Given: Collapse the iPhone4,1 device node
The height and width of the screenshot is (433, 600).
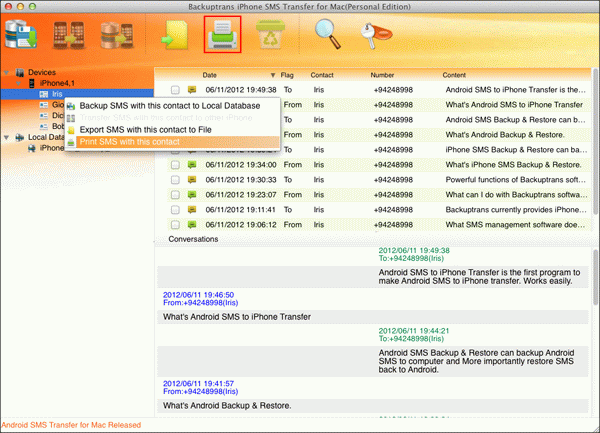Looking at the screenshot, I should coord(18,83).
